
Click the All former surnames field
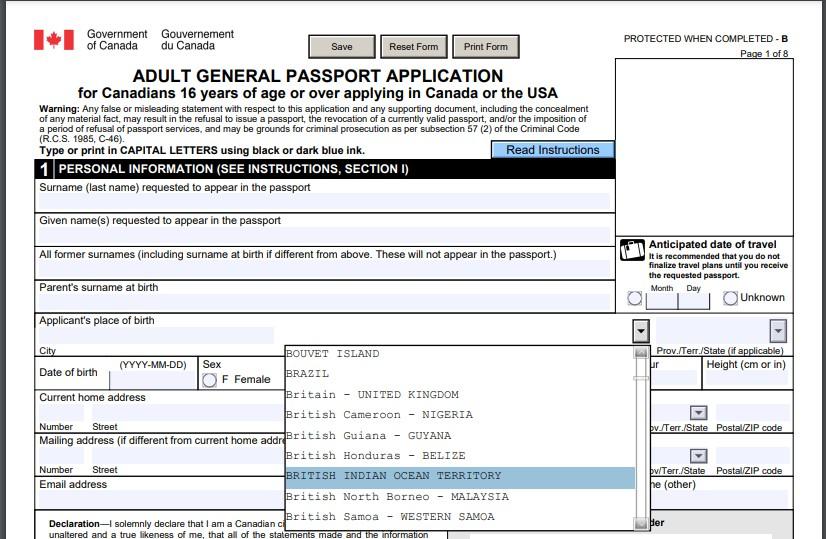324,269
